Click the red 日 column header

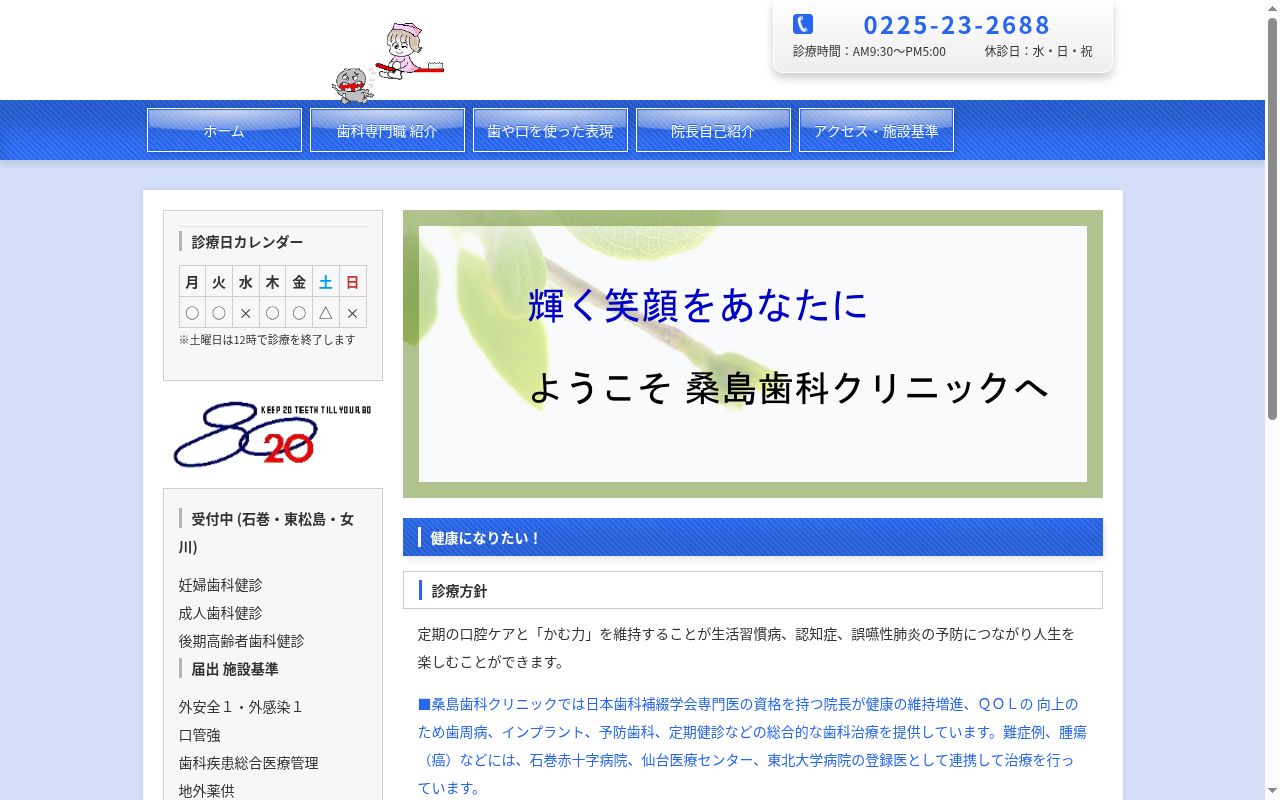352,282
